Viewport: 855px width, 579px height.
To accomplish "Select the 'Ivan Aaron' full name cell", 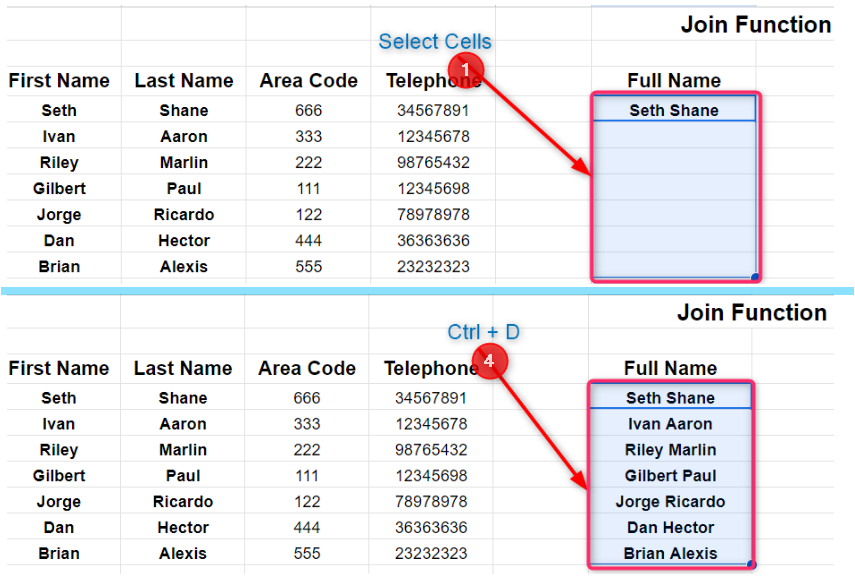I will [x=670, y=424].
